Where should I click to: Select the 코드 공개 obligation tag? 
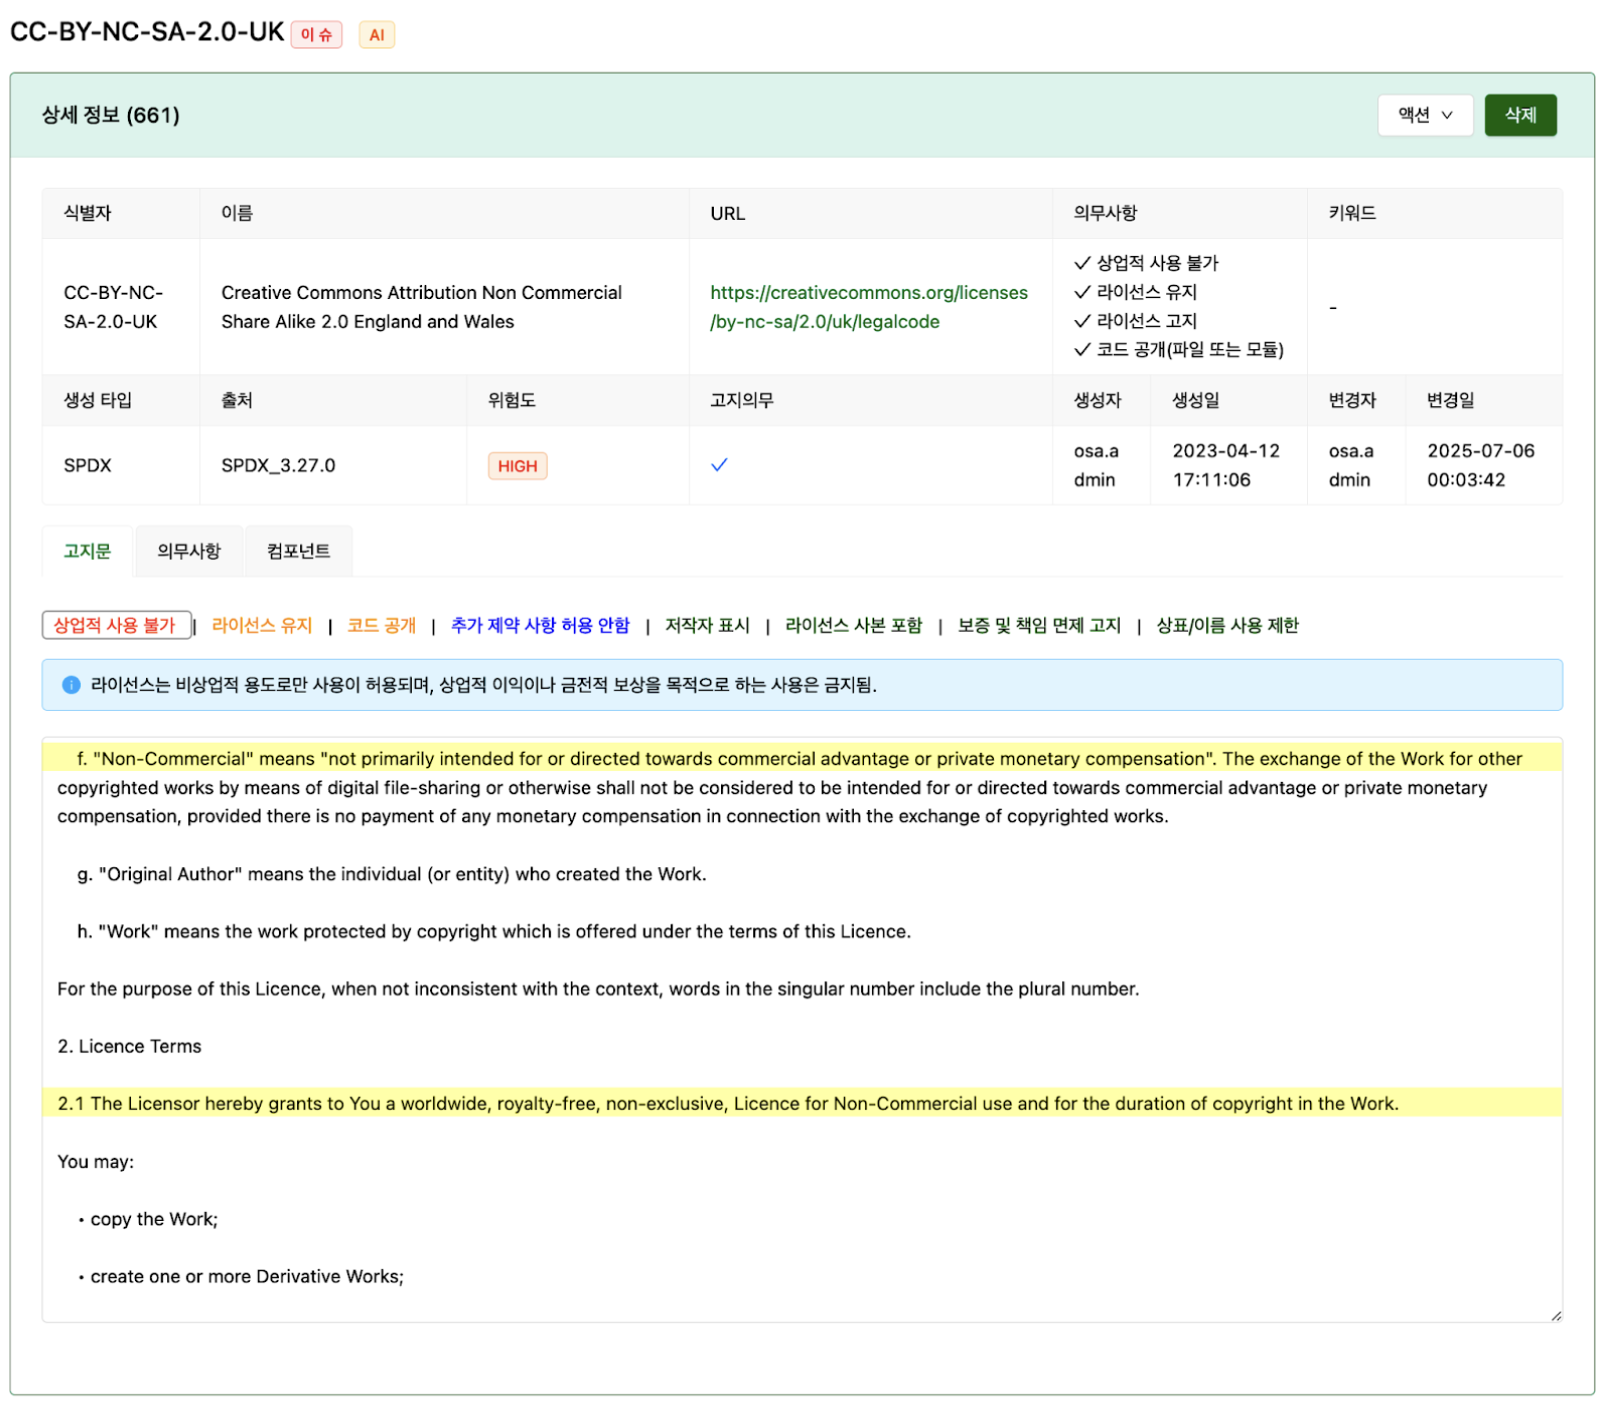[x=381, y=625]
